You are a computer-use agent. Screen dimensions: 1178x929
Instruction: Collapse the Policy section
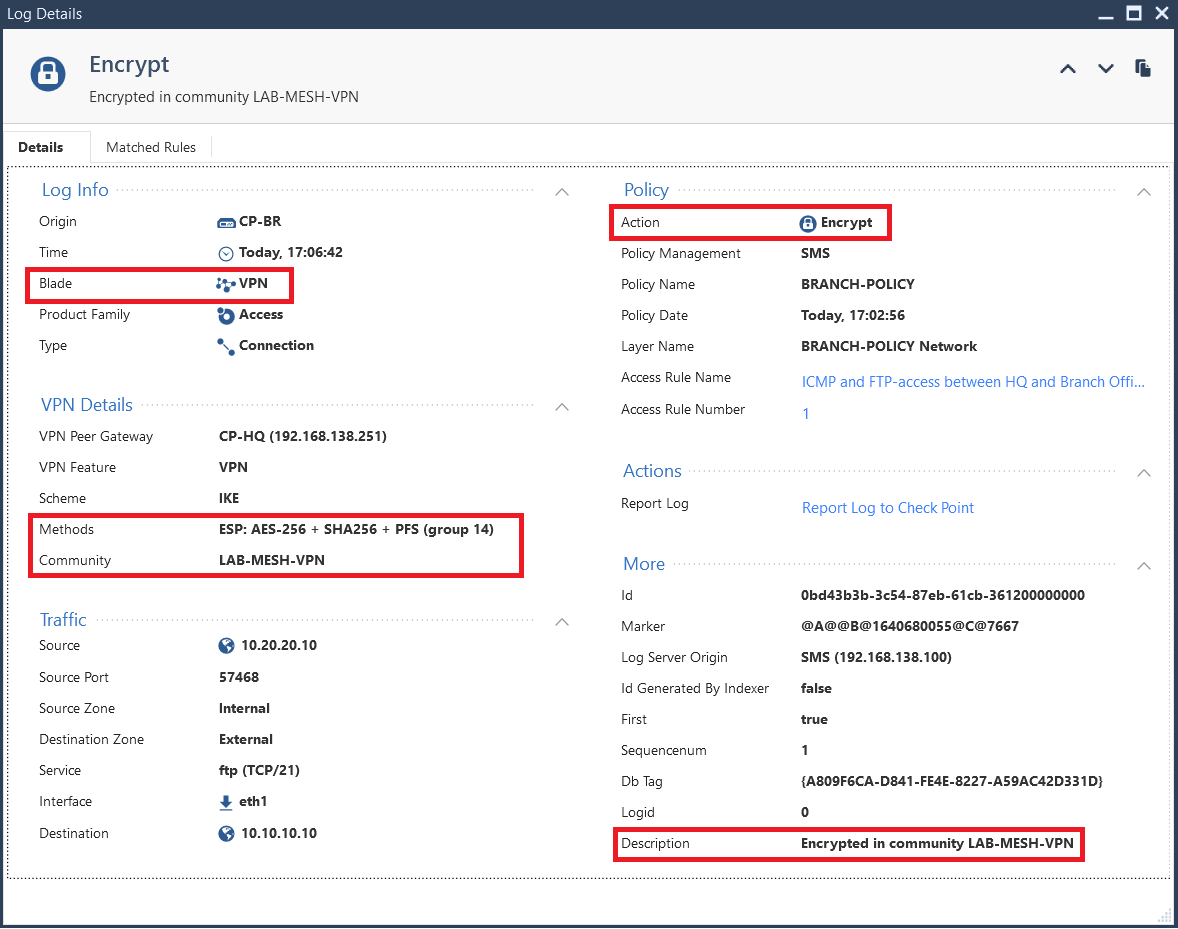coord(1144,192)
